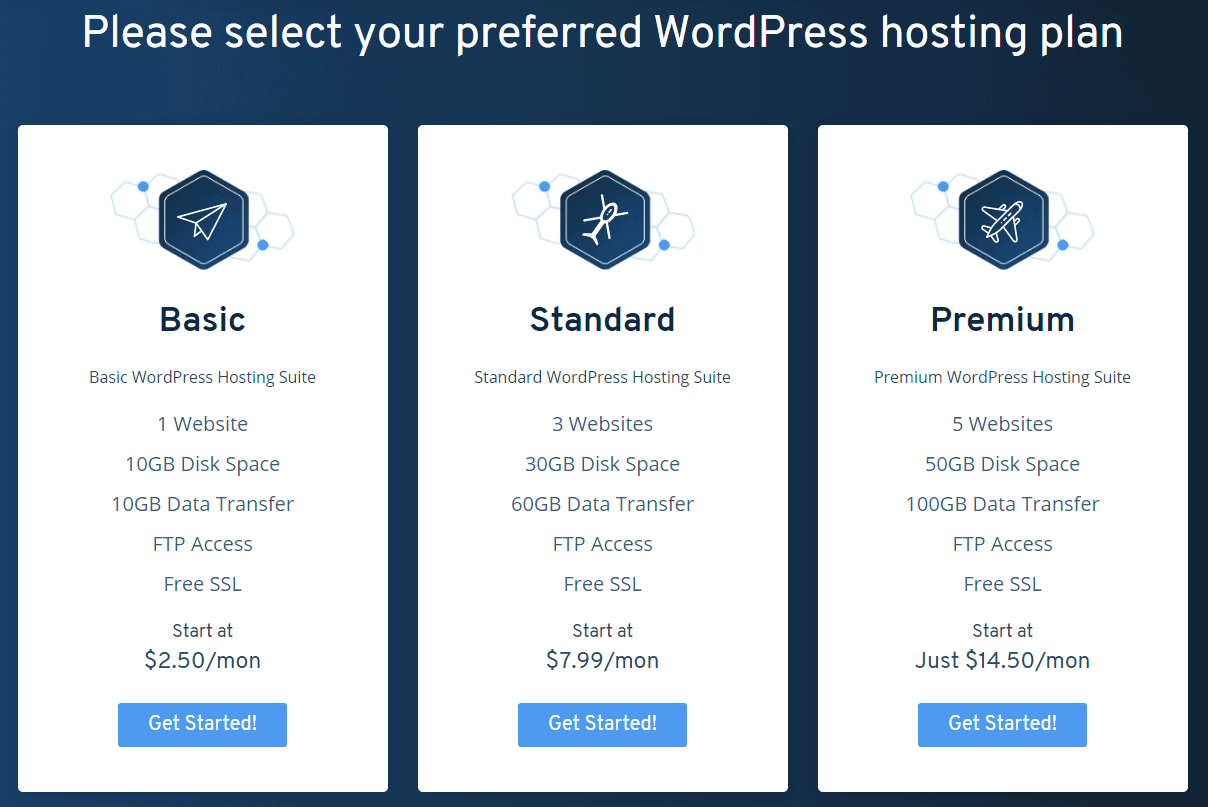Click the Just $14.50/mon price
The height and width of the screenshot is (807, 1208).
point(1002,660)
